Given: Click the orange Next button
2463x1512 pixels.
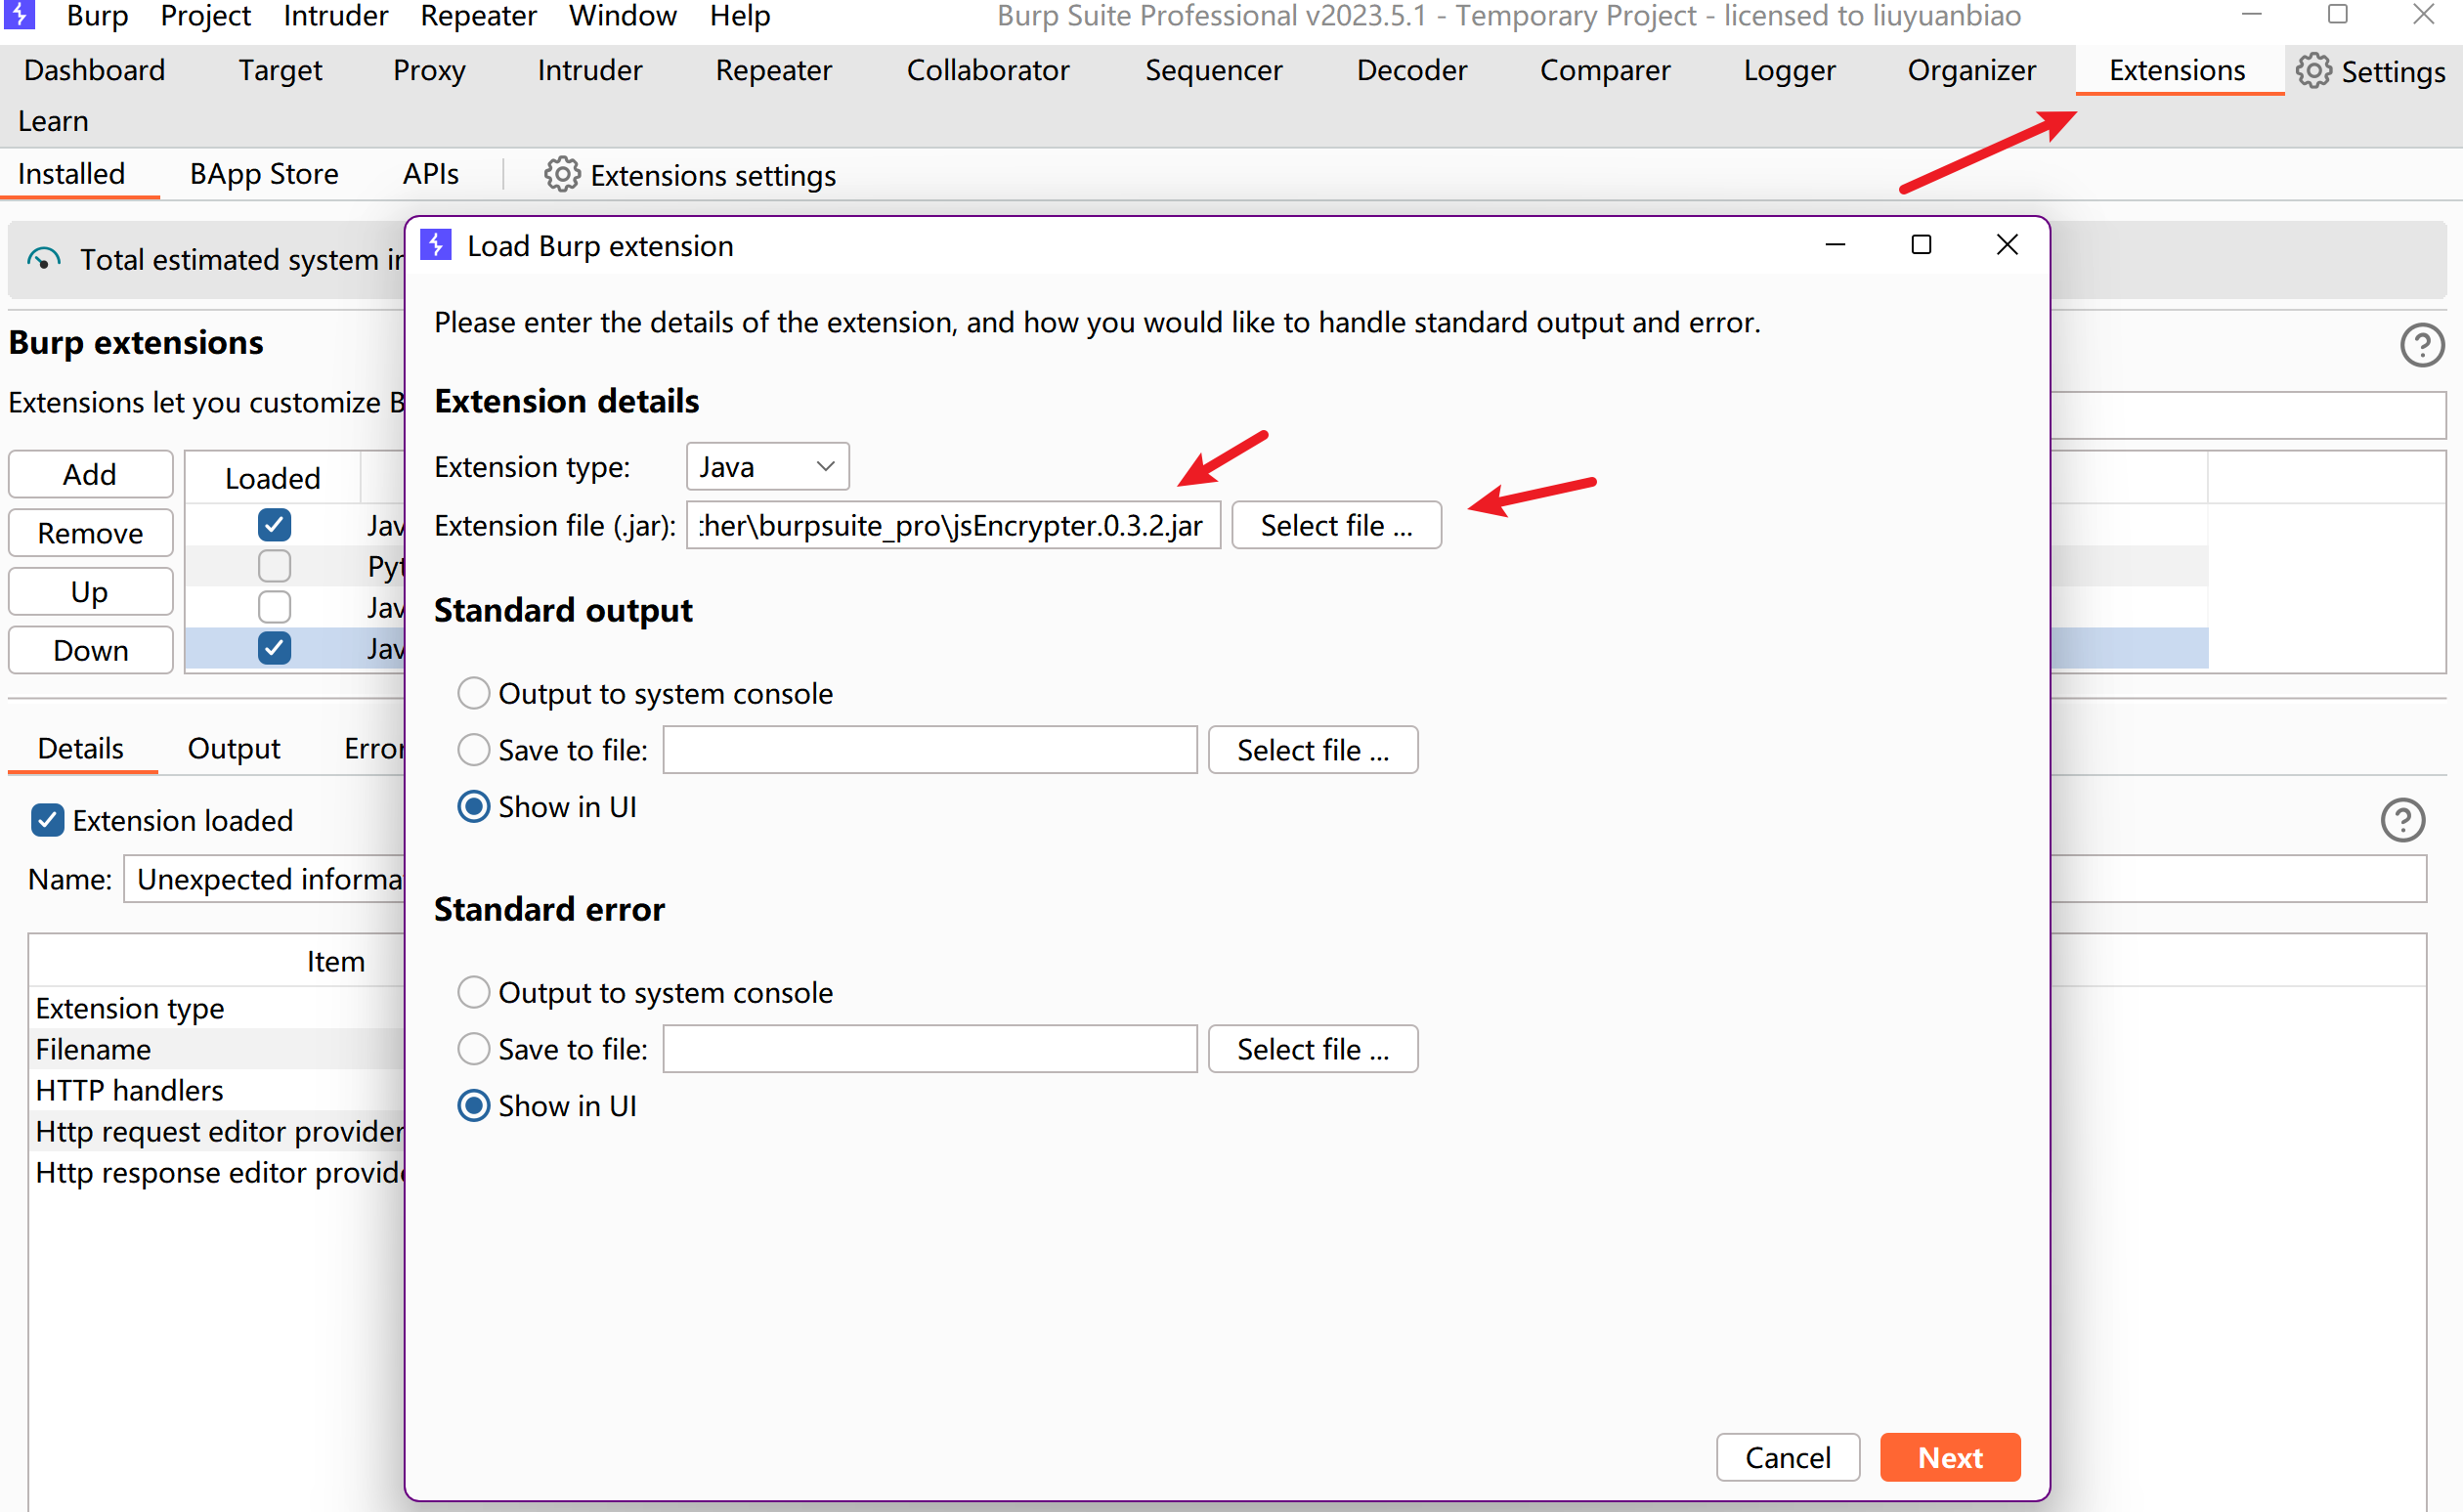Looking at the screenshot, I should pos(1949,1457).
